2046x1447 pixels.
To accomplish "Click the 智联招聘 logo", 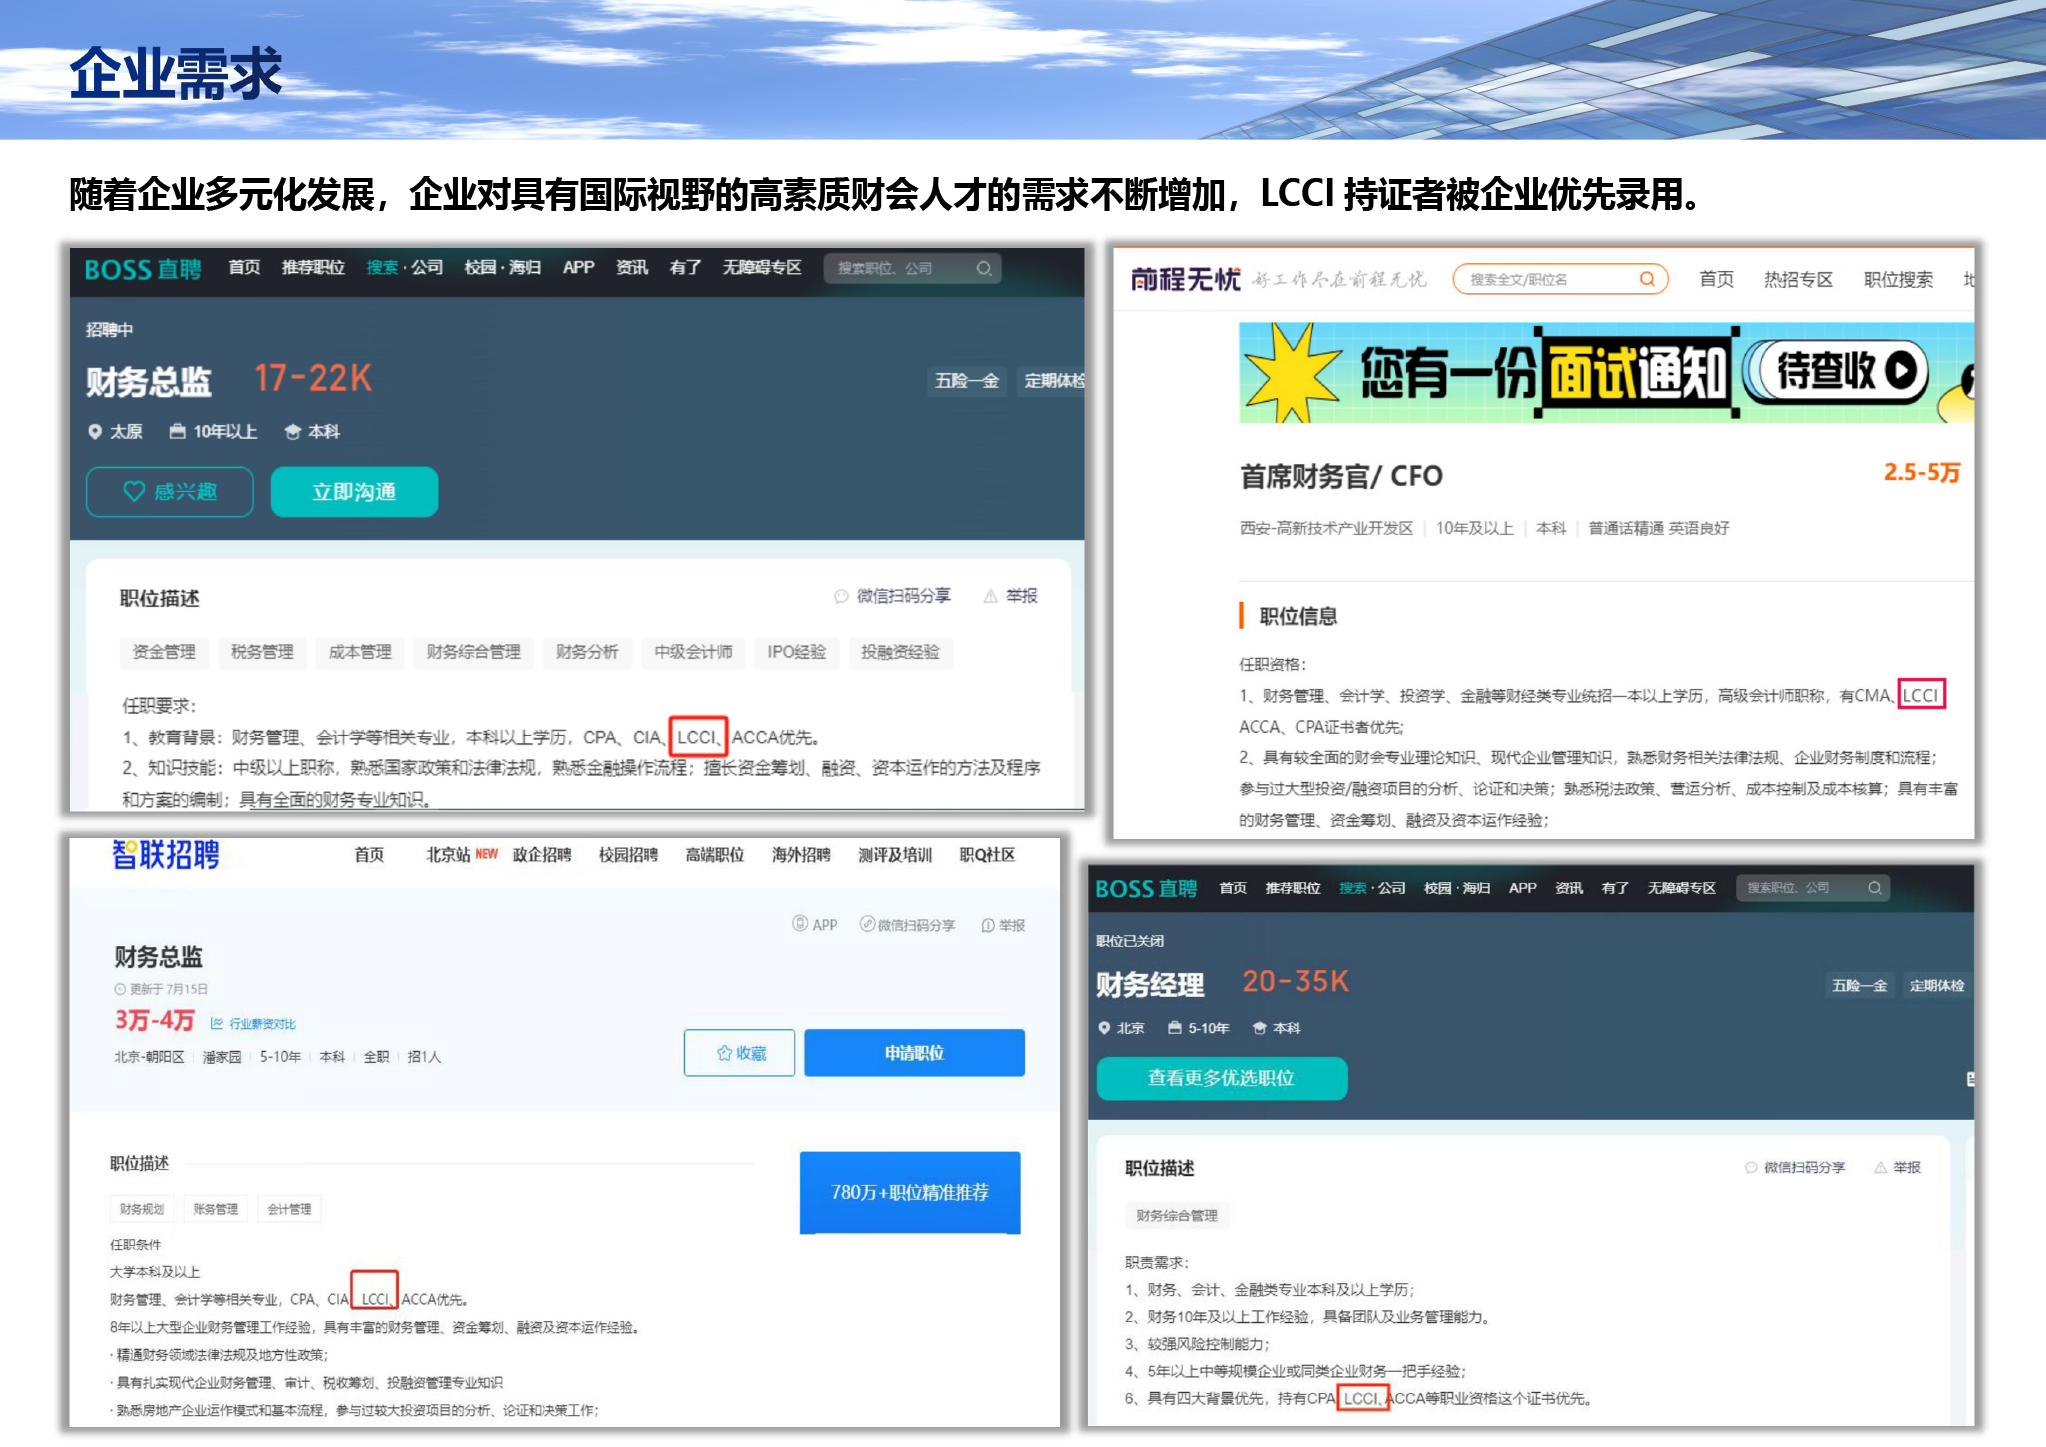I will tap(165, 855).
